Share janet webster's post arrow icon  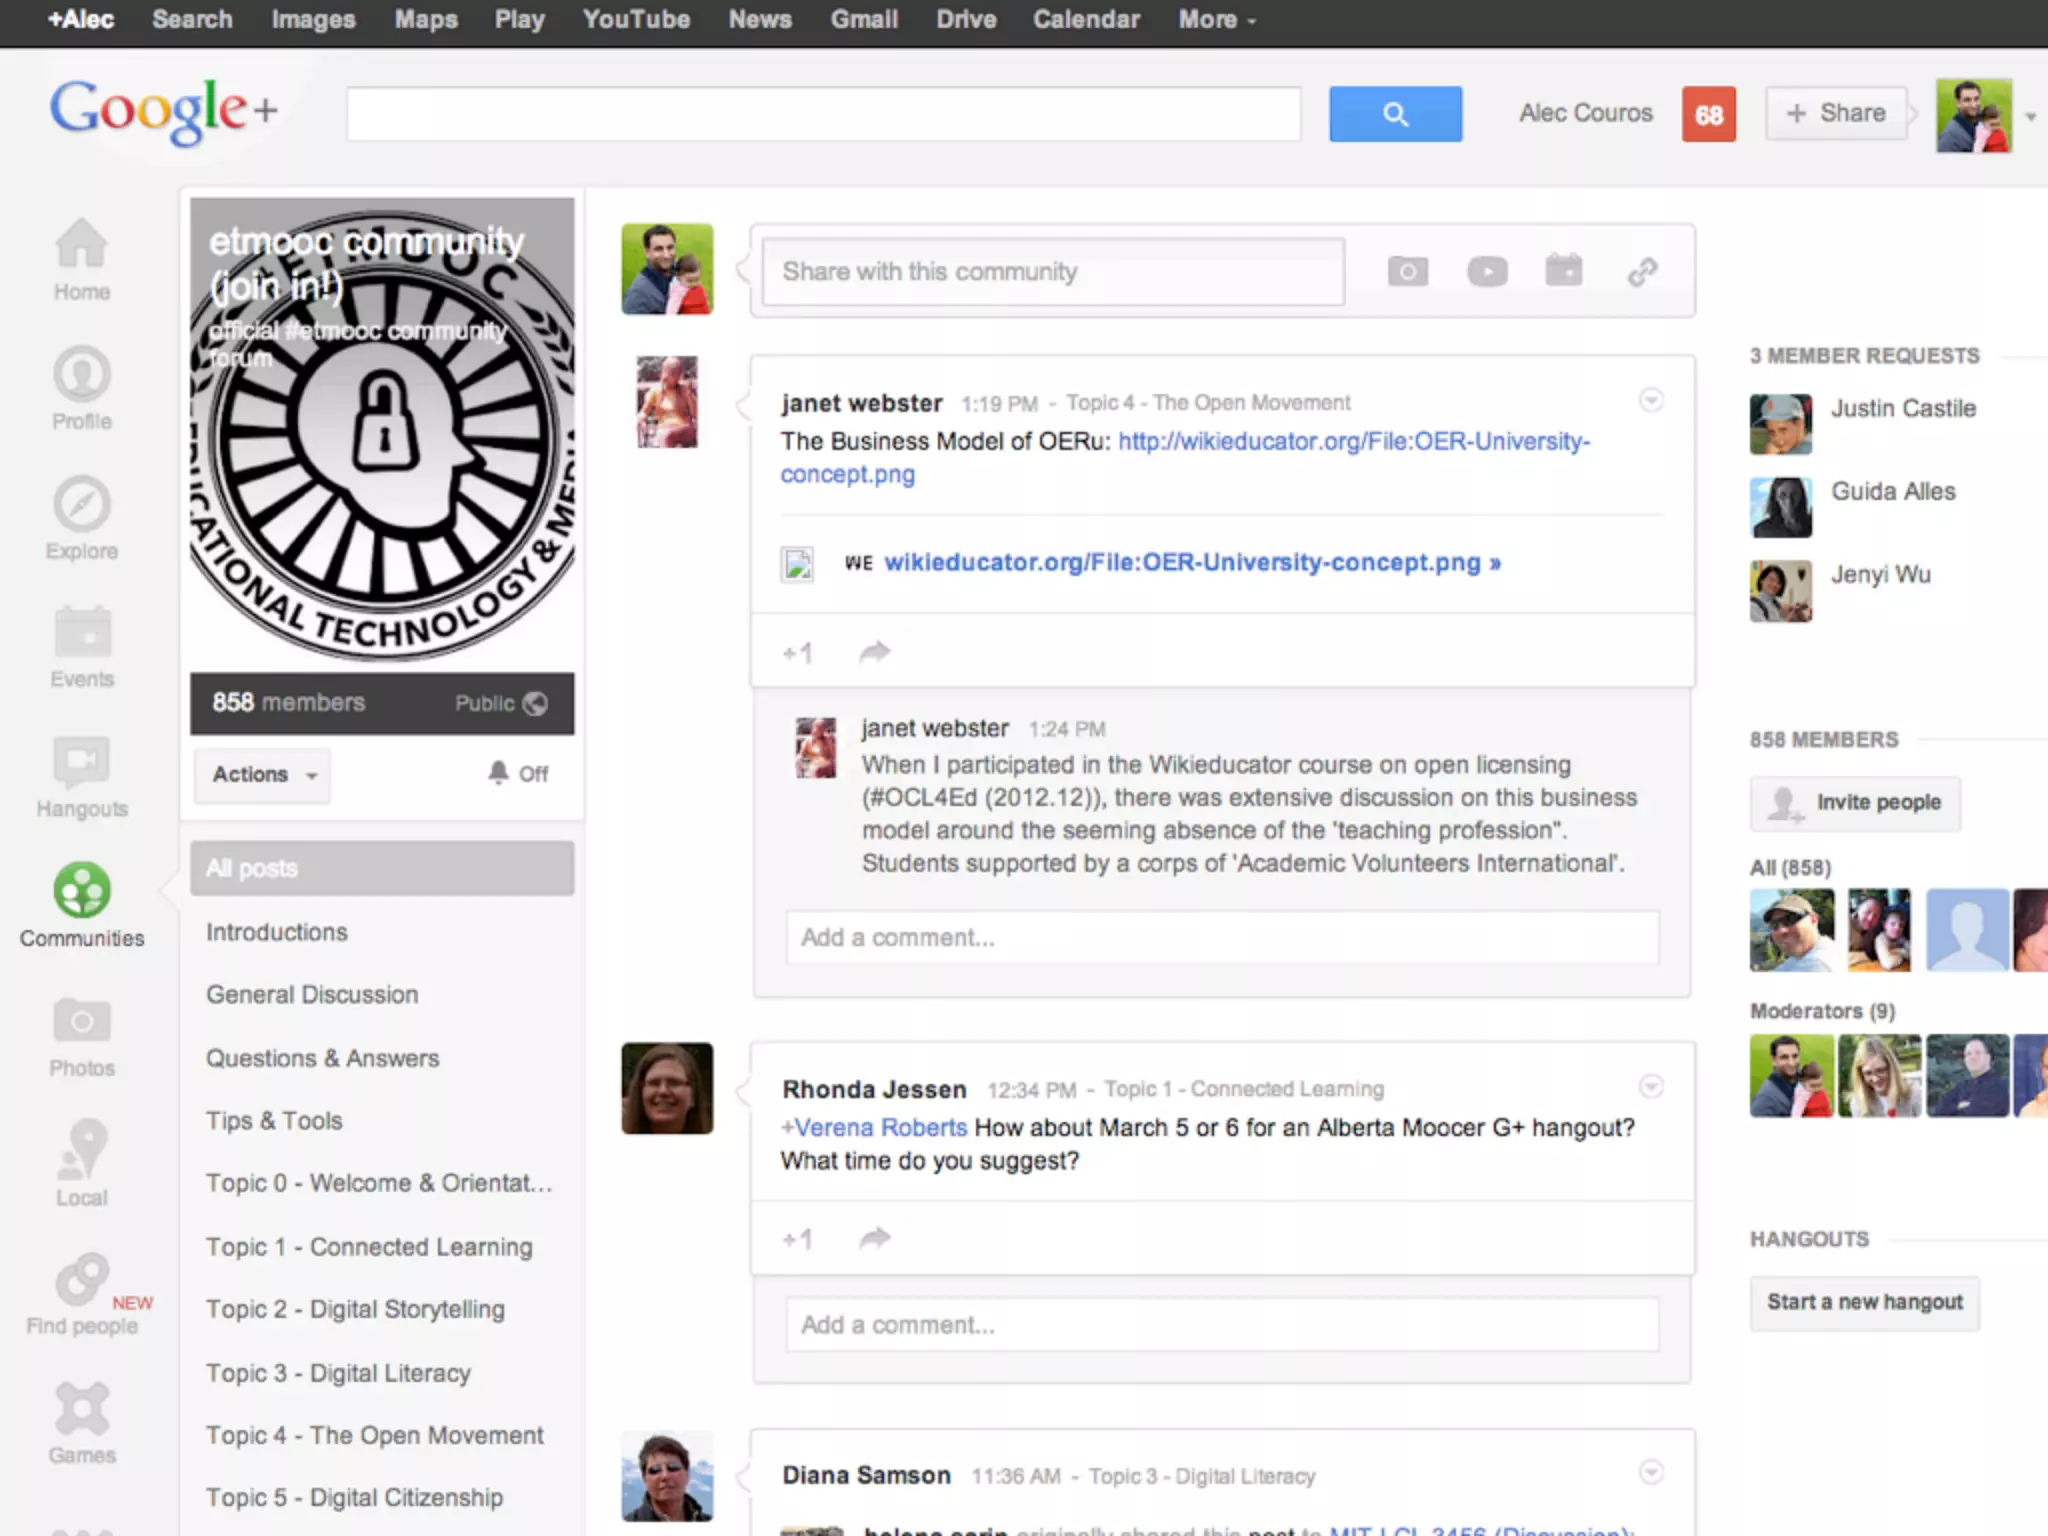[874, 652]
